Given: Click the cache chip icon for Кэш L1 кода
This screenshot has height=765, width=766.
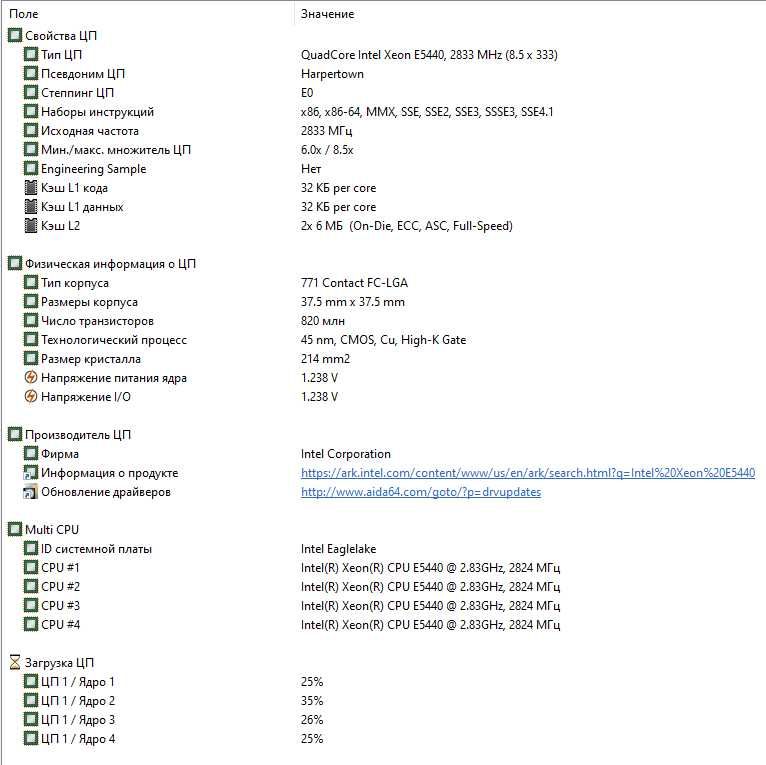Looking at the screenshot, I should click(30, 188).
